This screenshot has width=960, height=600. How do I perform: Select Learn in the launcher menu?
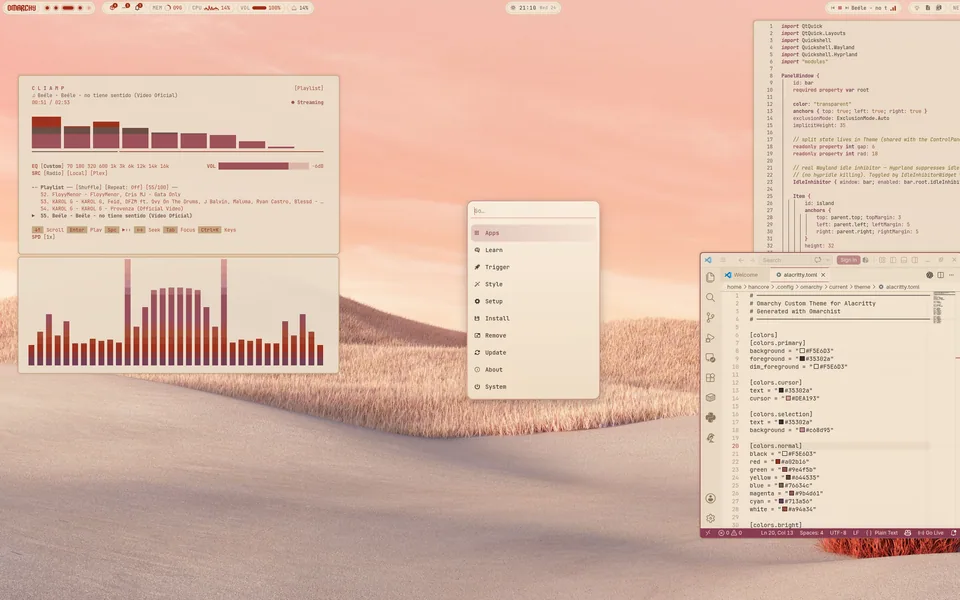533,250
